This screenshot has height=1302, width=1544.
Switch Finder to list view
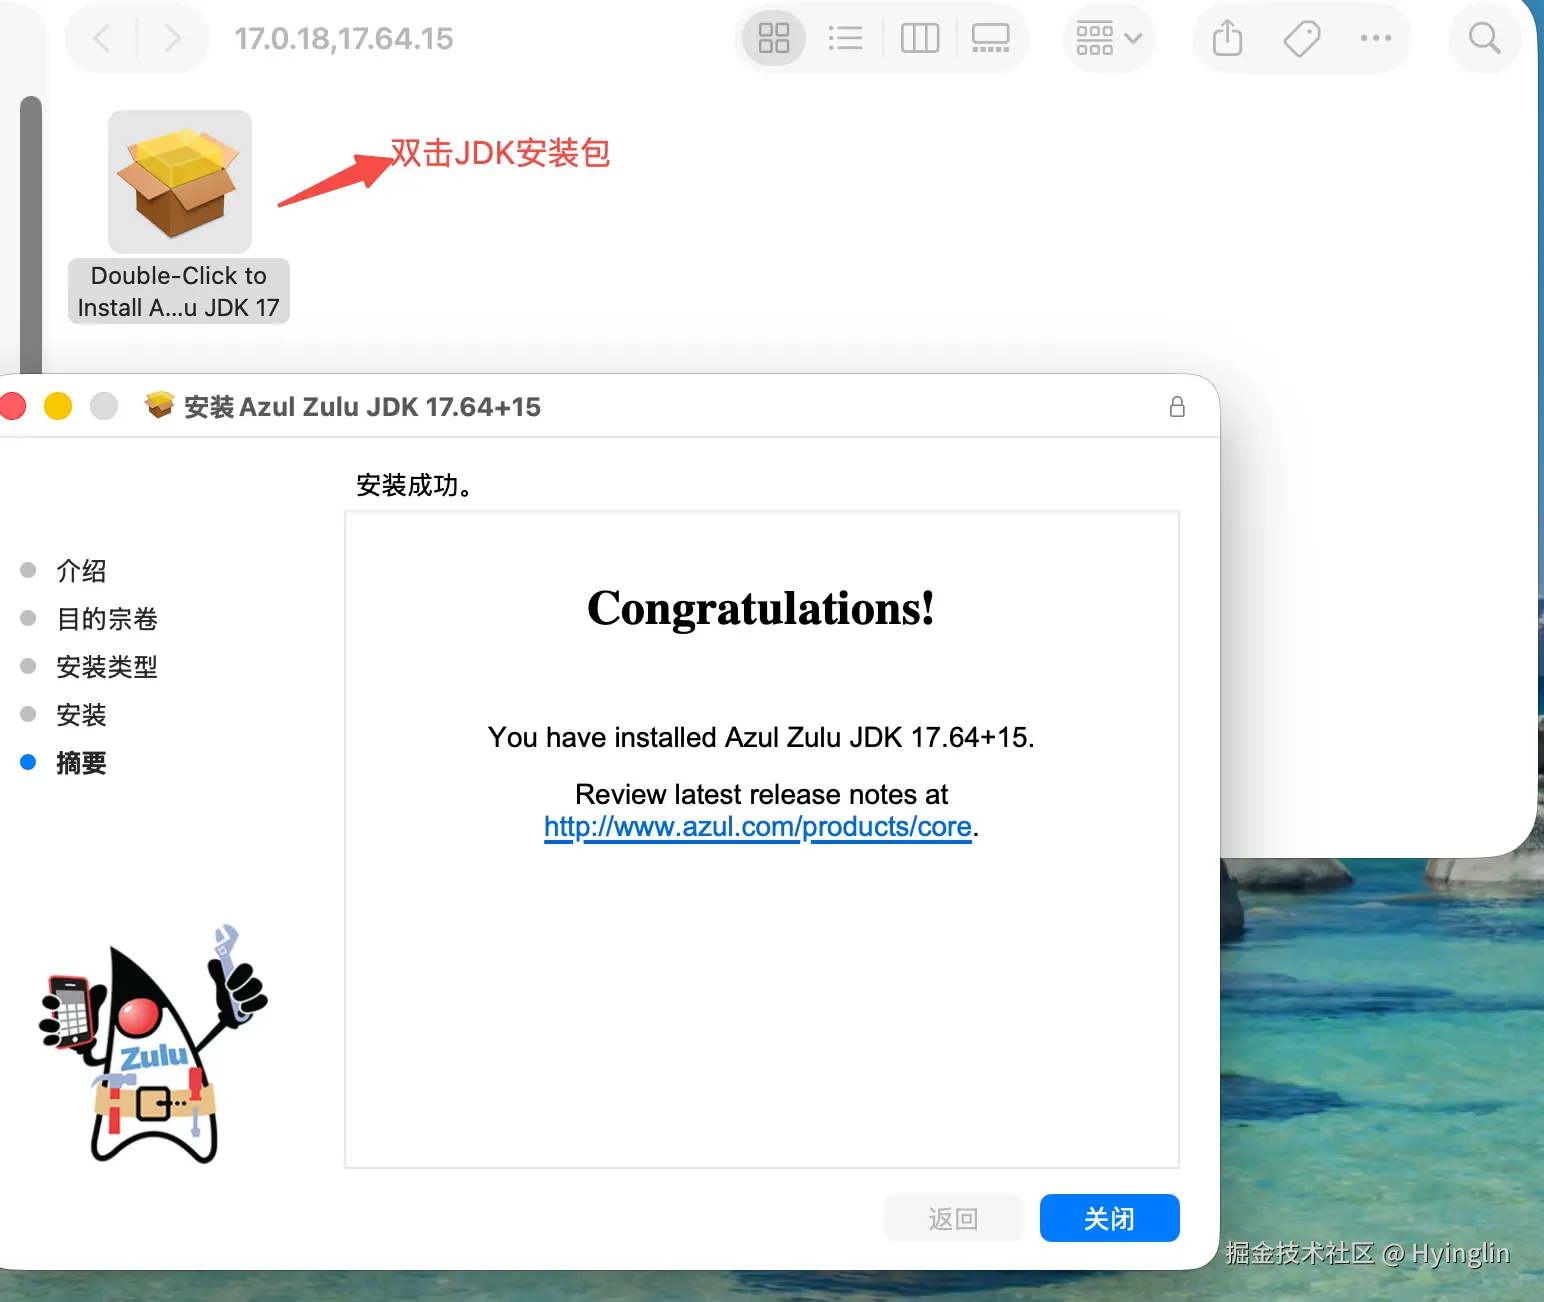tap(845, 39)
